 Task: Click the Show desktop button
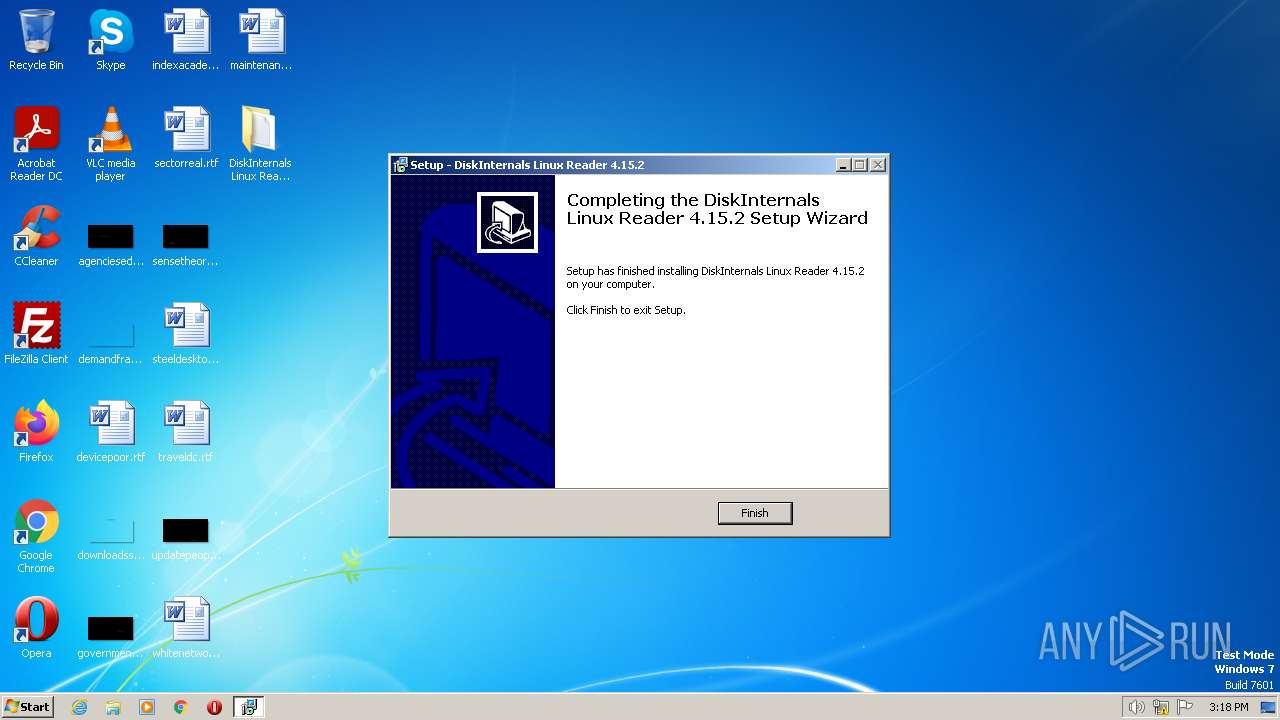[1270, 707]
